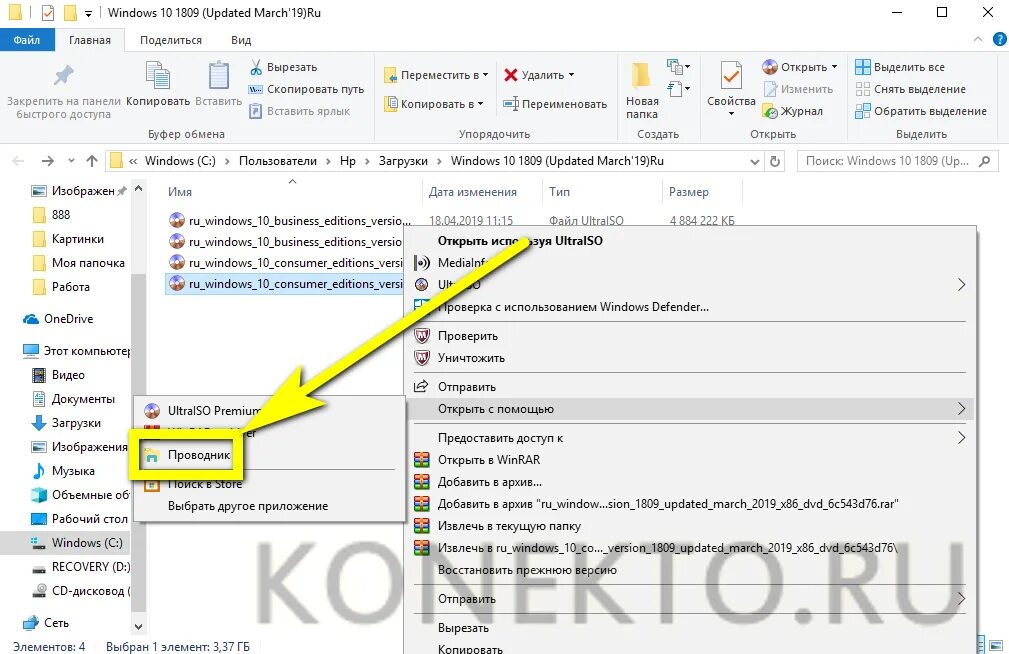Image resolution: width=1009 pixels, height=654 pixels.
Task: Click Paste shortcut (Вставить ярлык)
Action: click(x=300, y=111)
